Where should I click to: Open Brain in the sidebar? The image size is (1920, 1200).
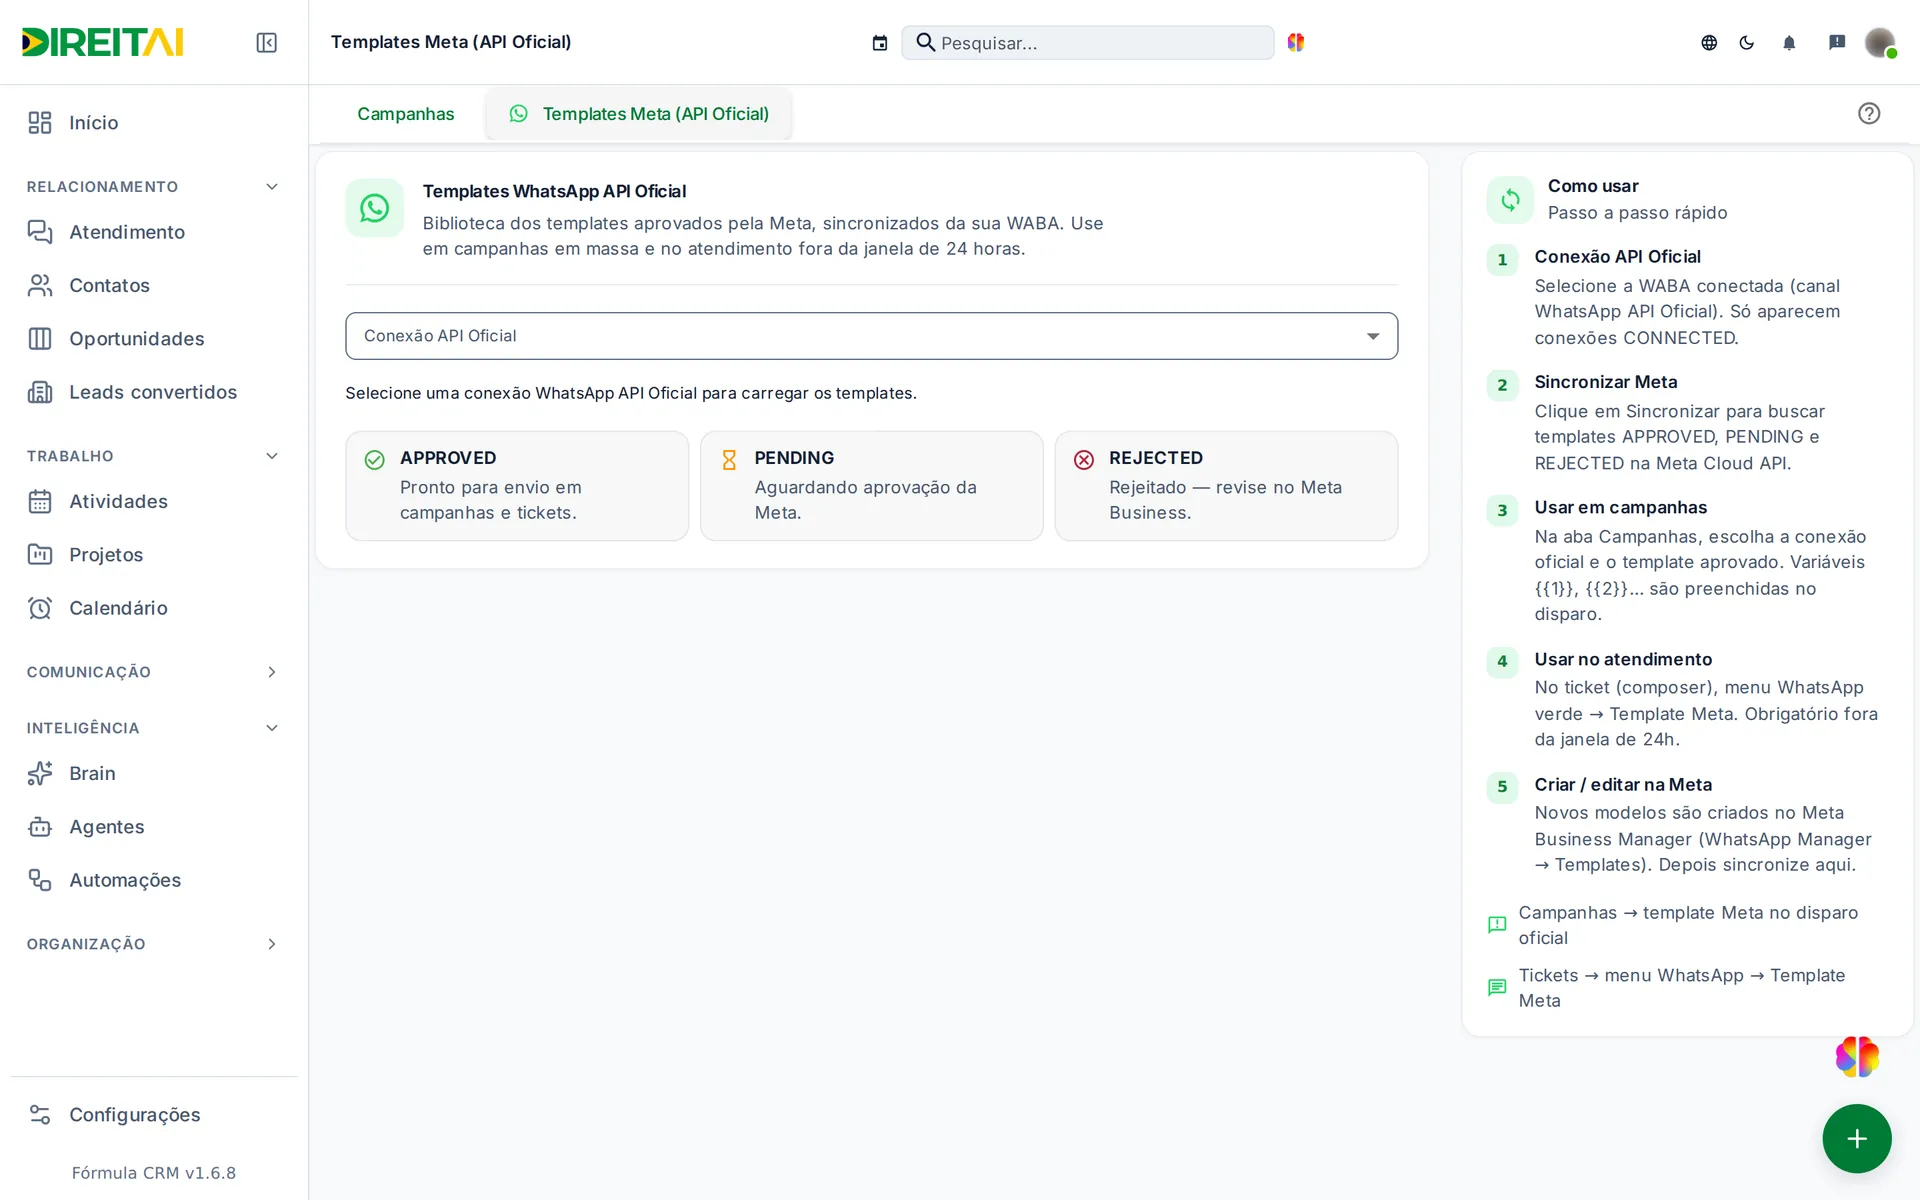[154, 773]
